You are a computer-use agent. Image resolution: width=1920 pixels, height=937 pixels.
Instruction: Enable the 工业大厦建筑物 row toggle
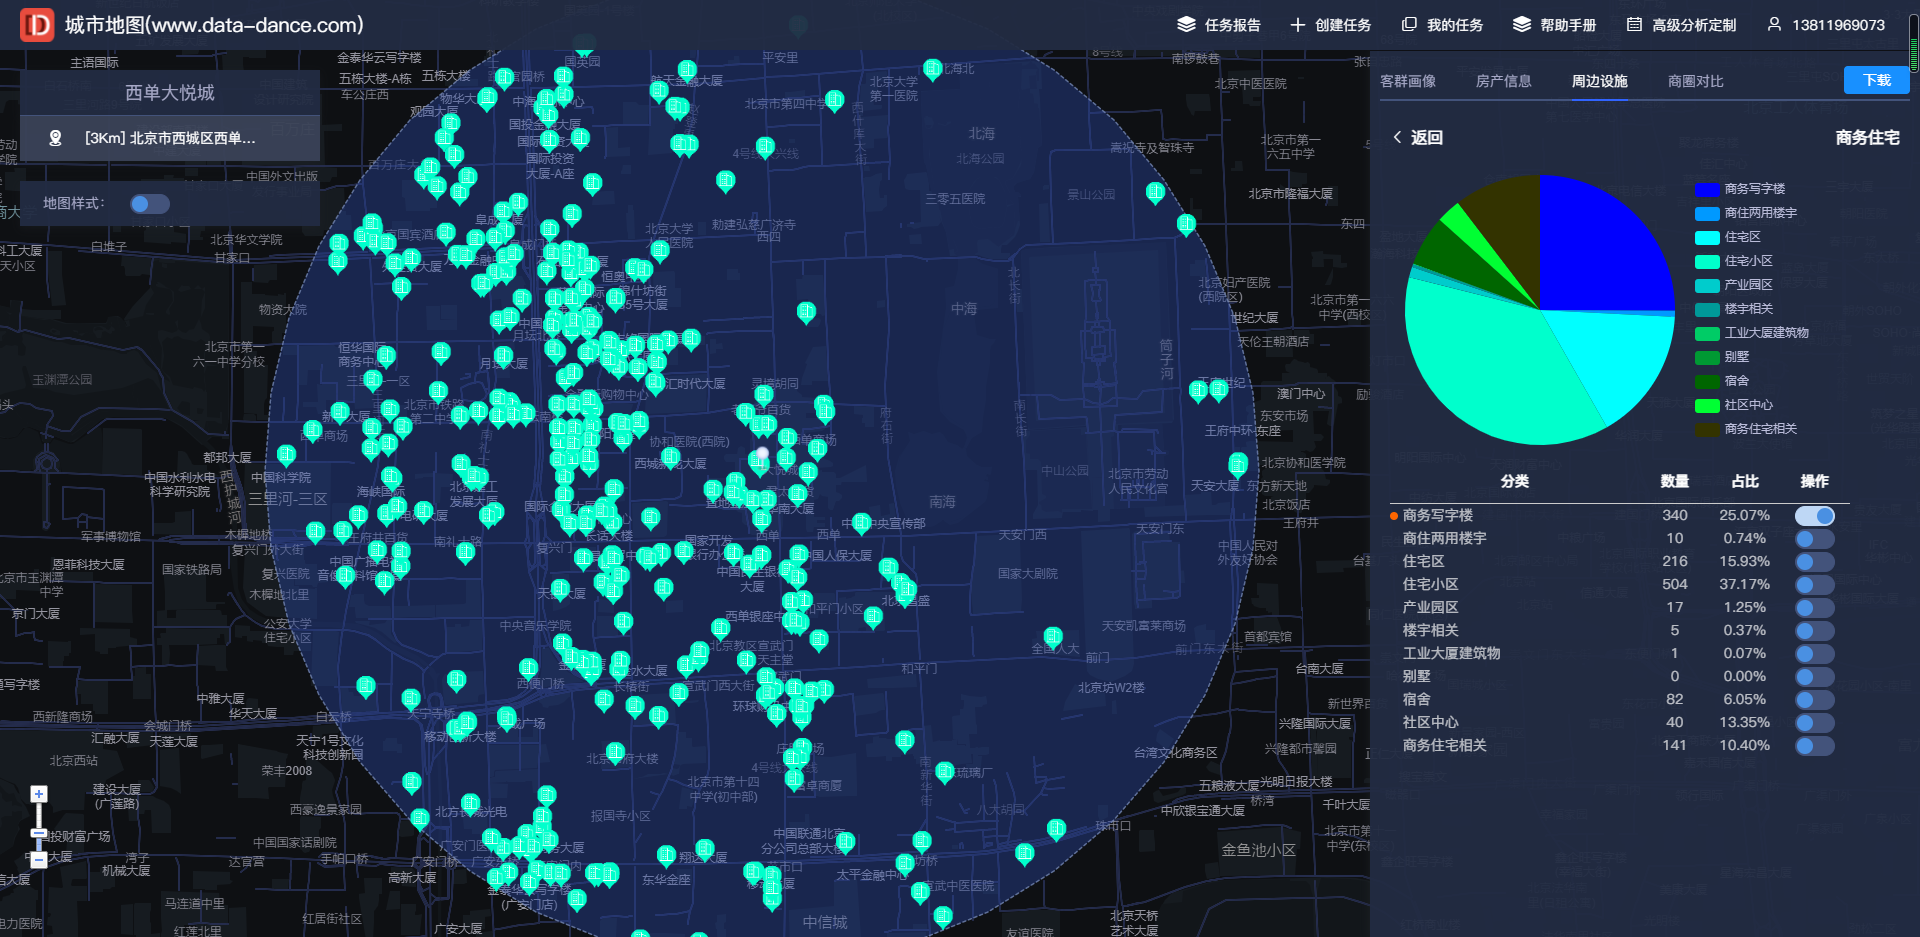pos(1814,654)
